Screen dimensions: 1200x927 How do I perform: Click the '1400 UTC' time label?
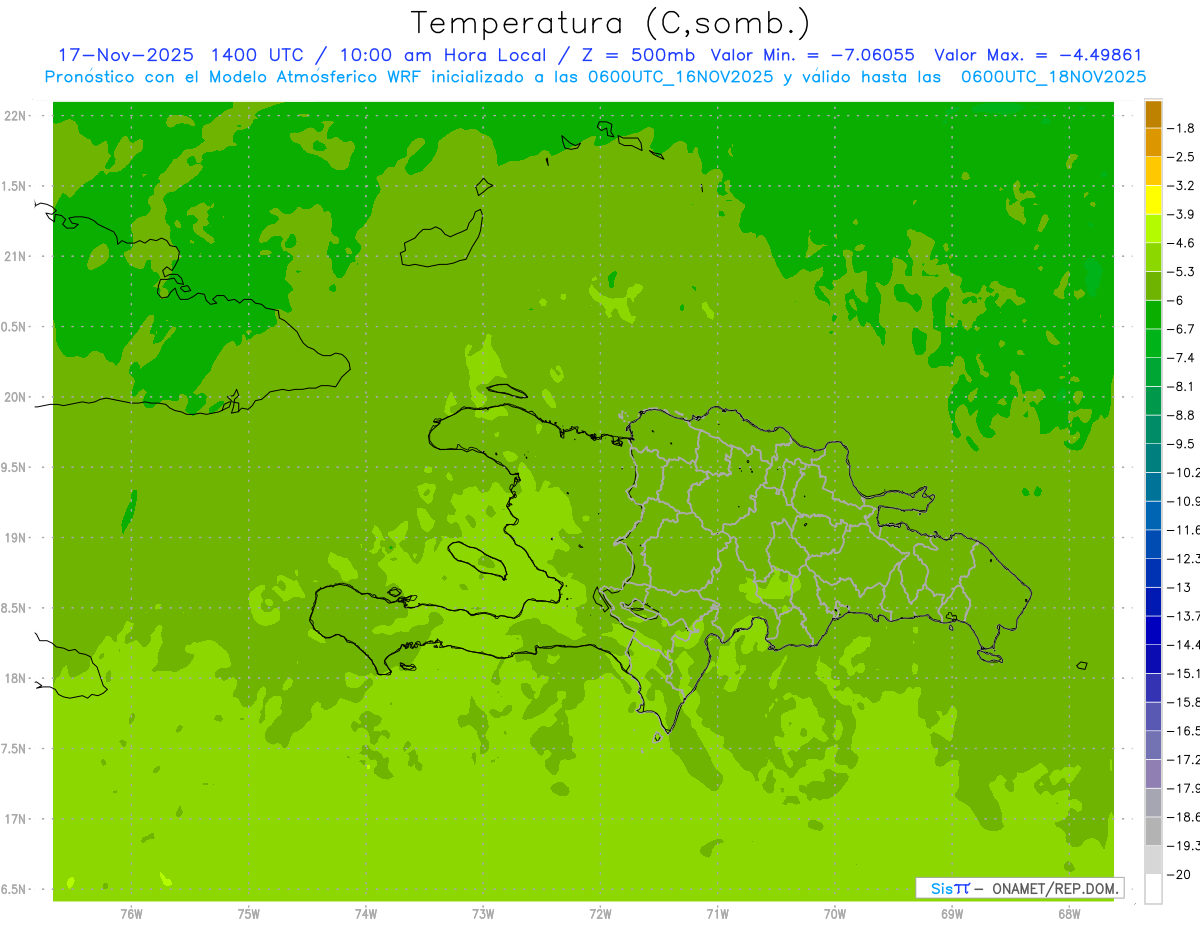tap(258, 55)
